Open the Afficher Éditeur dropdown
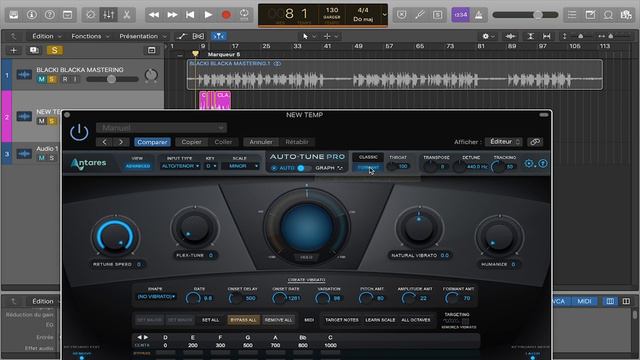Viewport: 640px width, 360px height. tap(504, 142)
